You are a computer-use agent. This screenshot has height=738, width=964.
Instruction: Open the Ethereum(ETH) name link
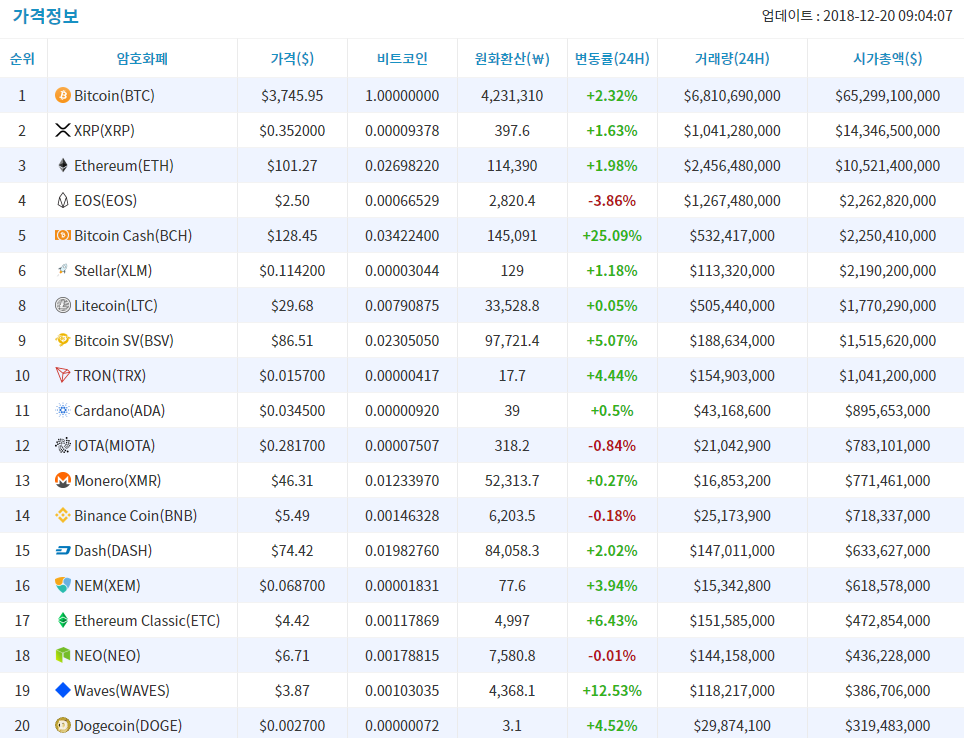tap(124, 166)
